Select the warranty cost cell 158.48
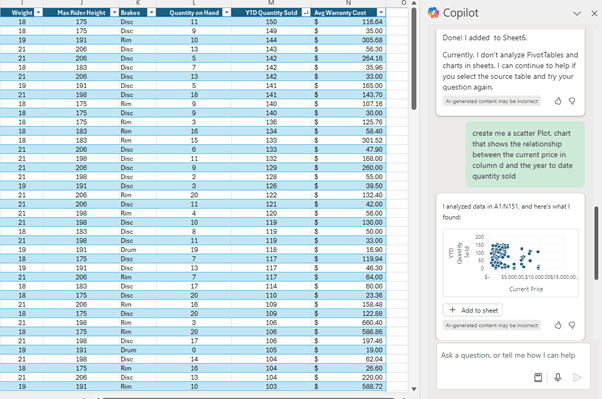Viewport: 602px width, 399px height. (x=348, y=304)
